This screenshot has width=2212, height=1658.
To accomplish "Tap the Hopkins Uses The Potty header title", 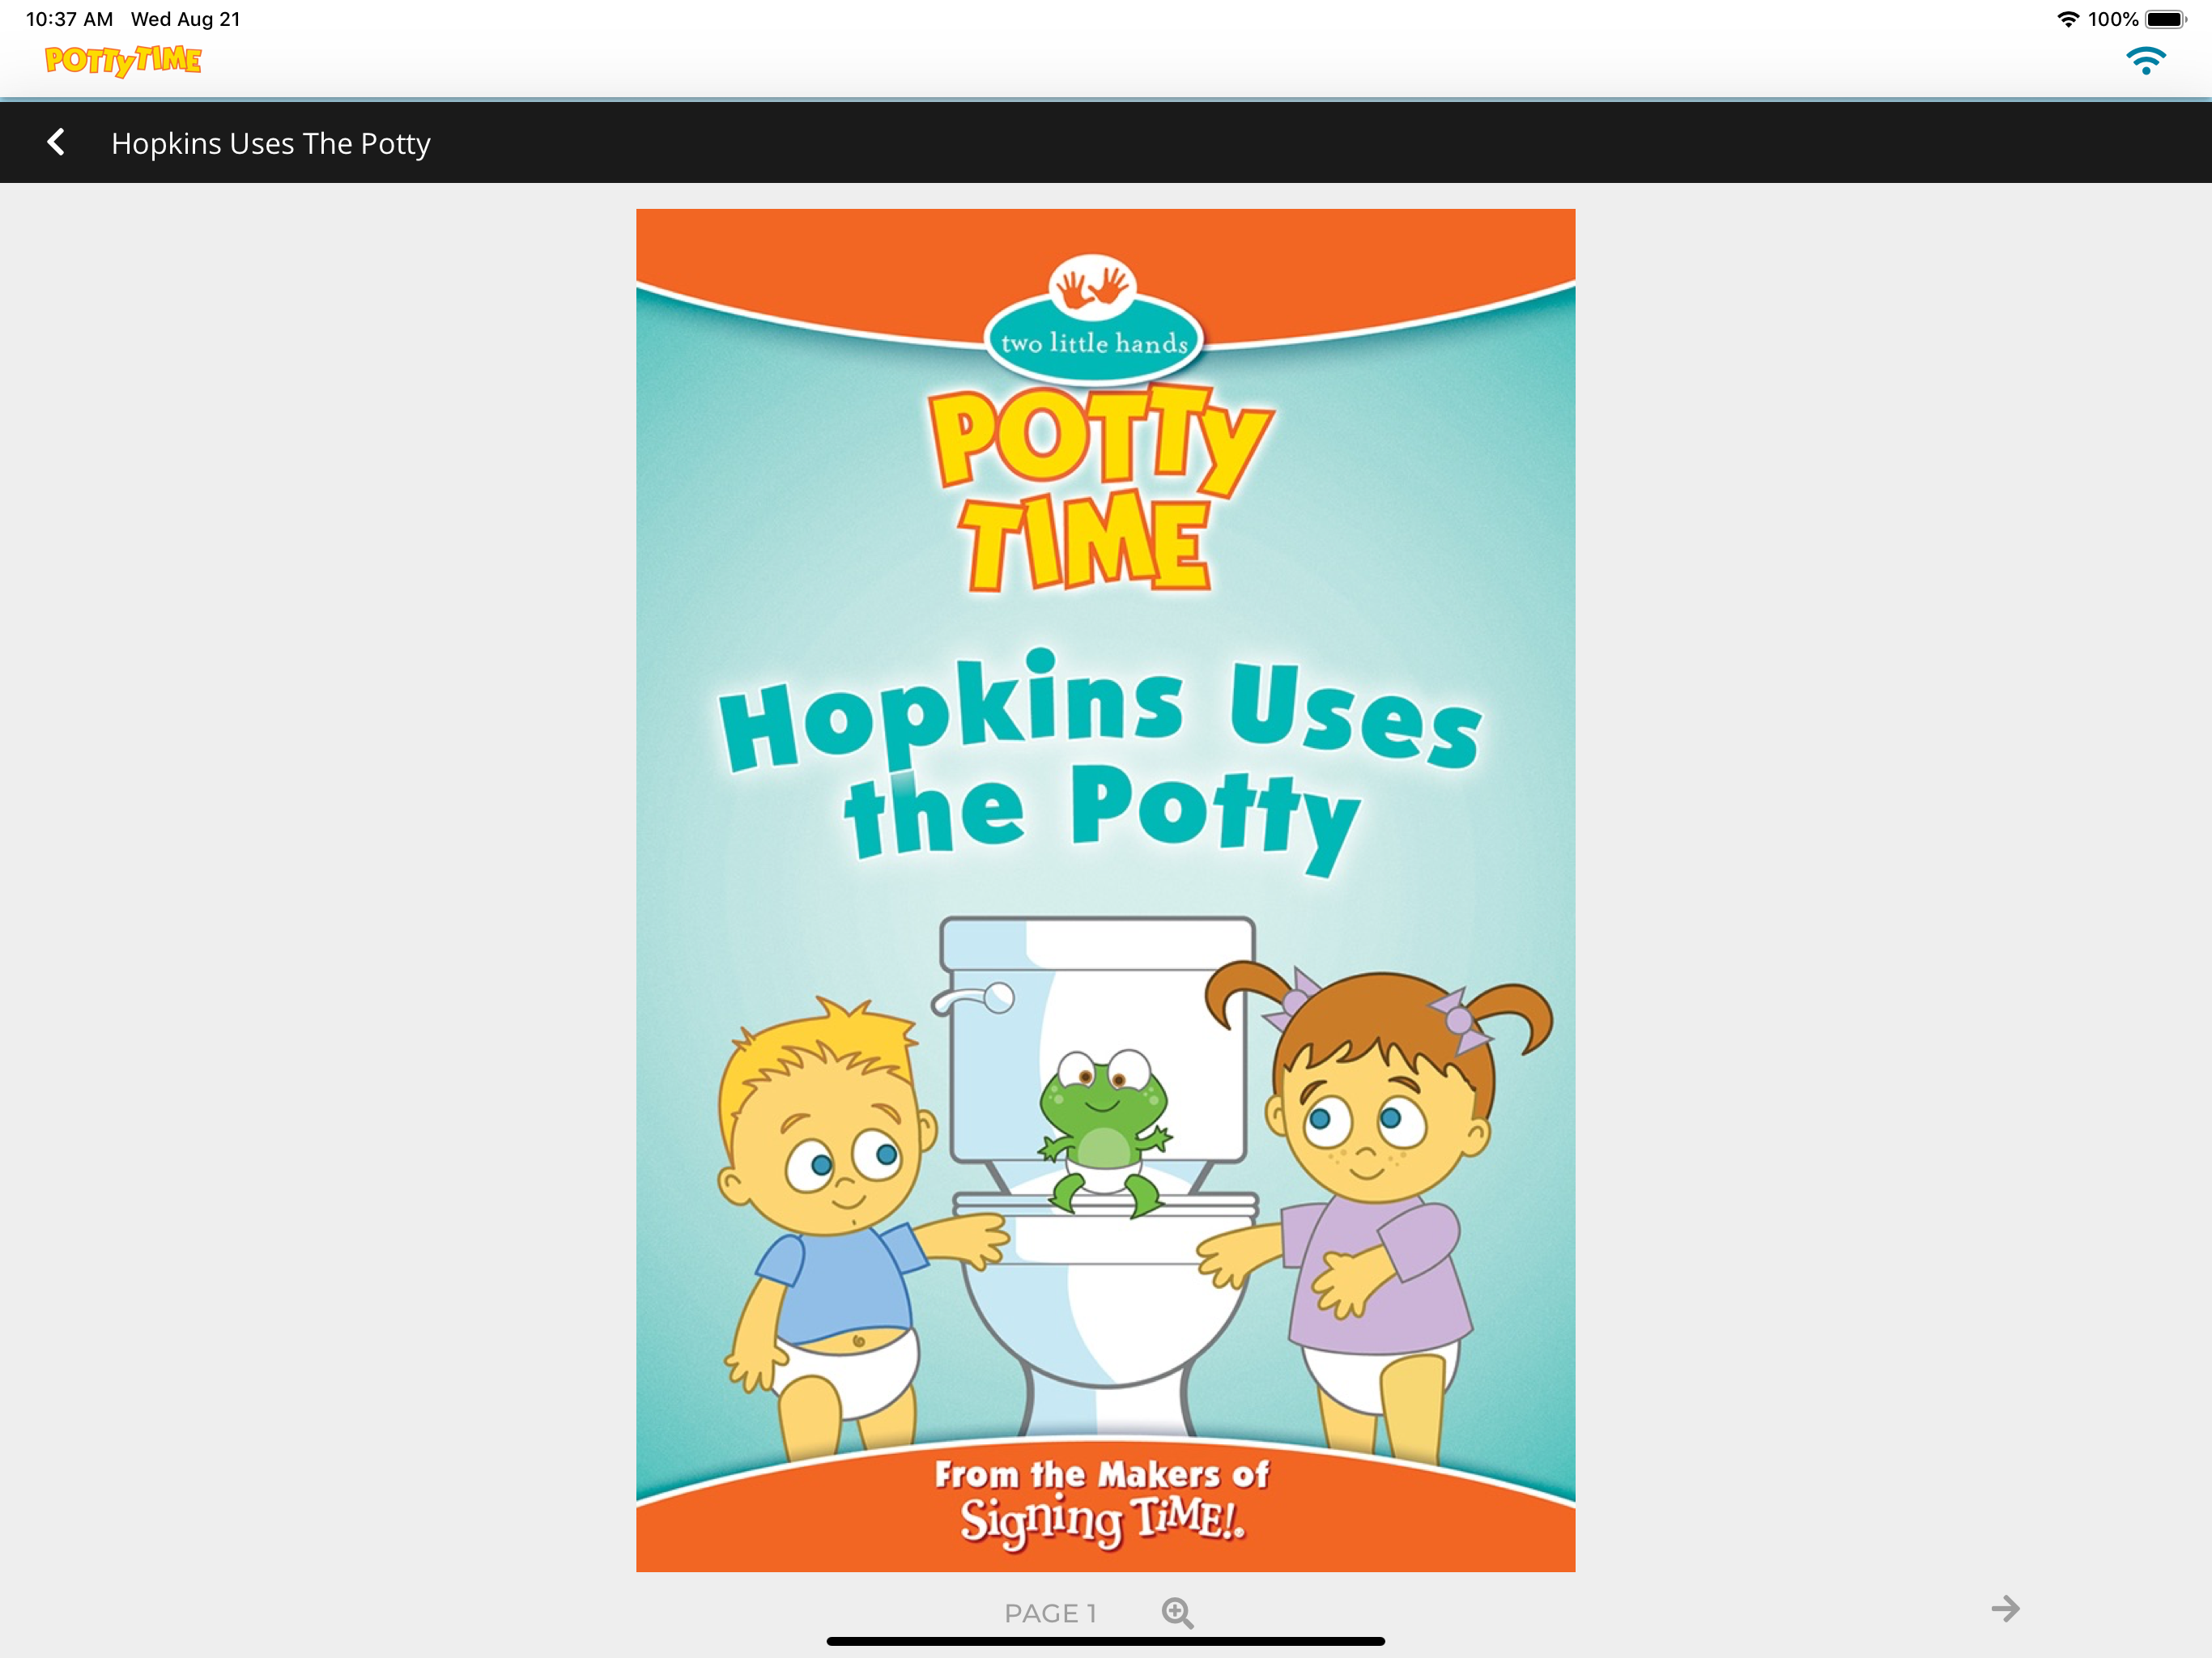I will click(271, 143).
